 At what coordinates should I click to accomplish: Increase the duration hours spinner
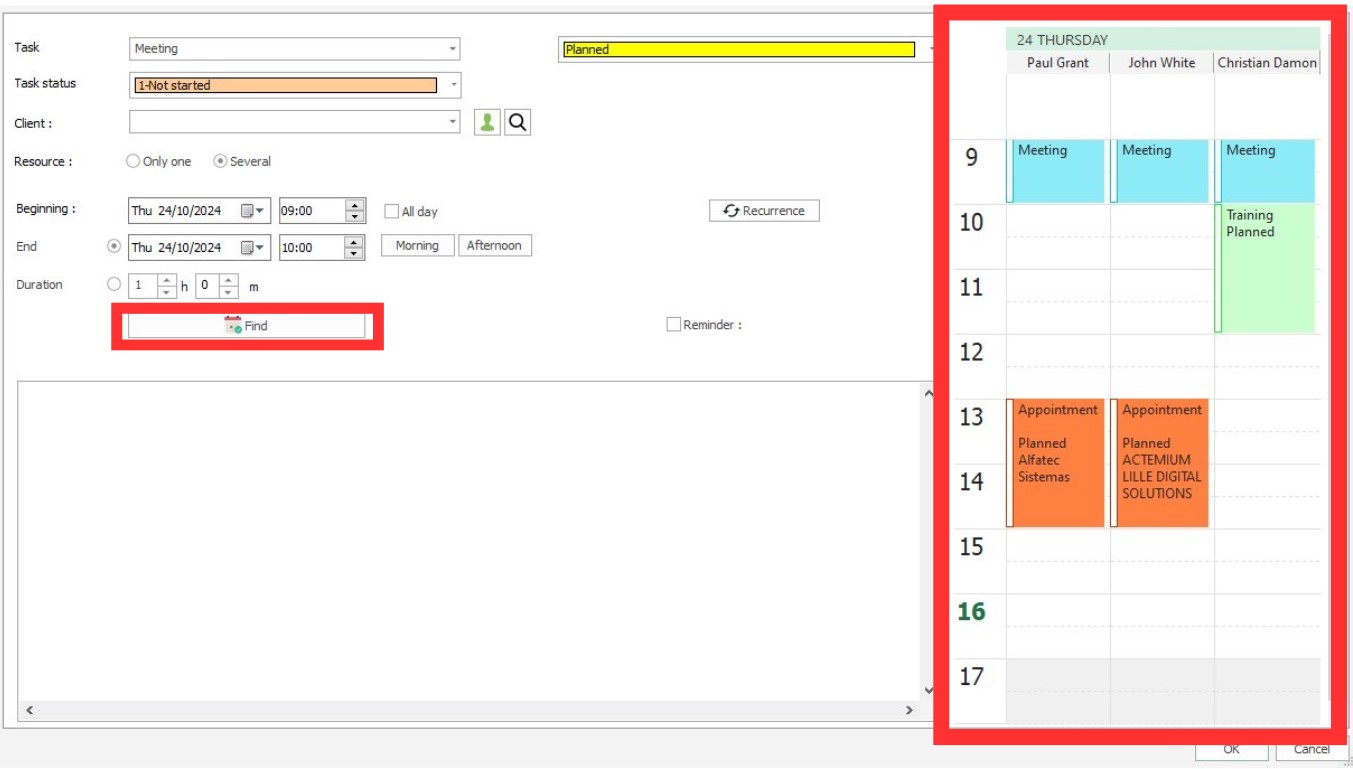[167, 280]
